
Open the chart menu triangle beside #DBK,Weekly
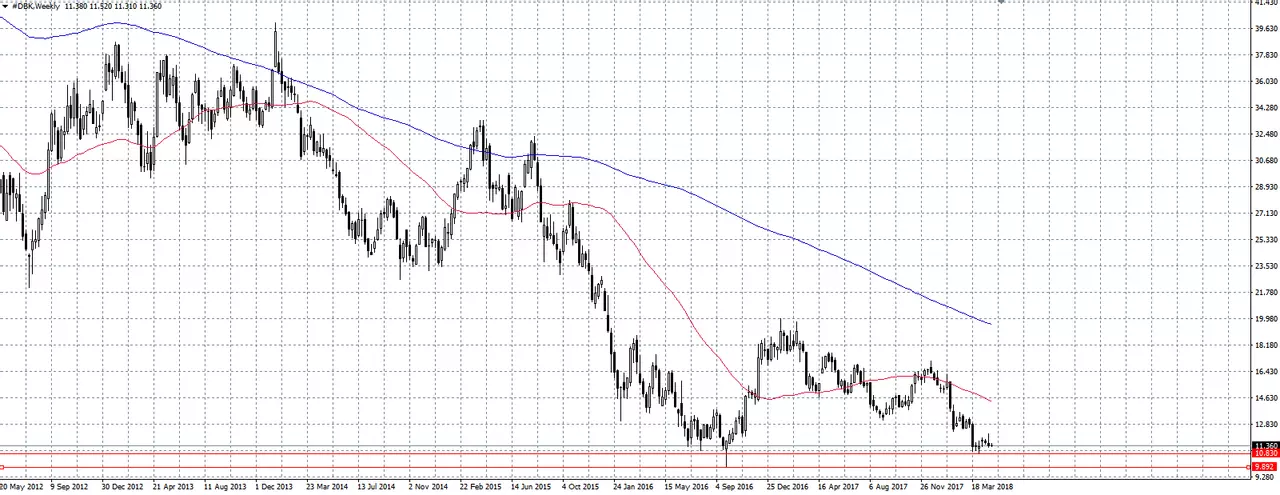(4, 6)
